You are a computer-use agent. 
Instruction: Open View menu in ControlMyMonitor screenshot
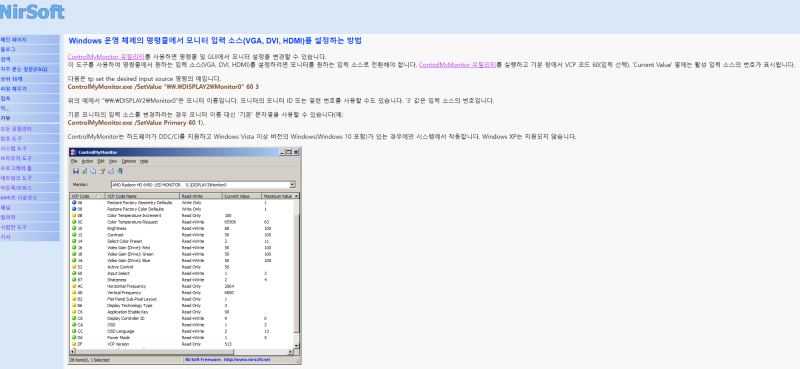113,161
